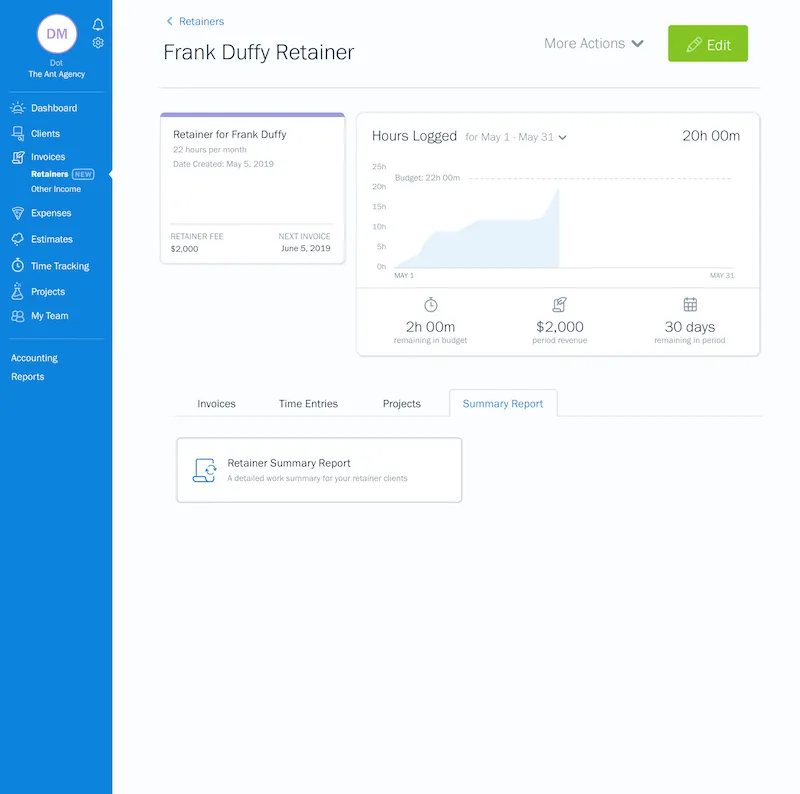Open the Accounting link in sidebar
Viewport: 800px width, 794px height.
(34, 358)
